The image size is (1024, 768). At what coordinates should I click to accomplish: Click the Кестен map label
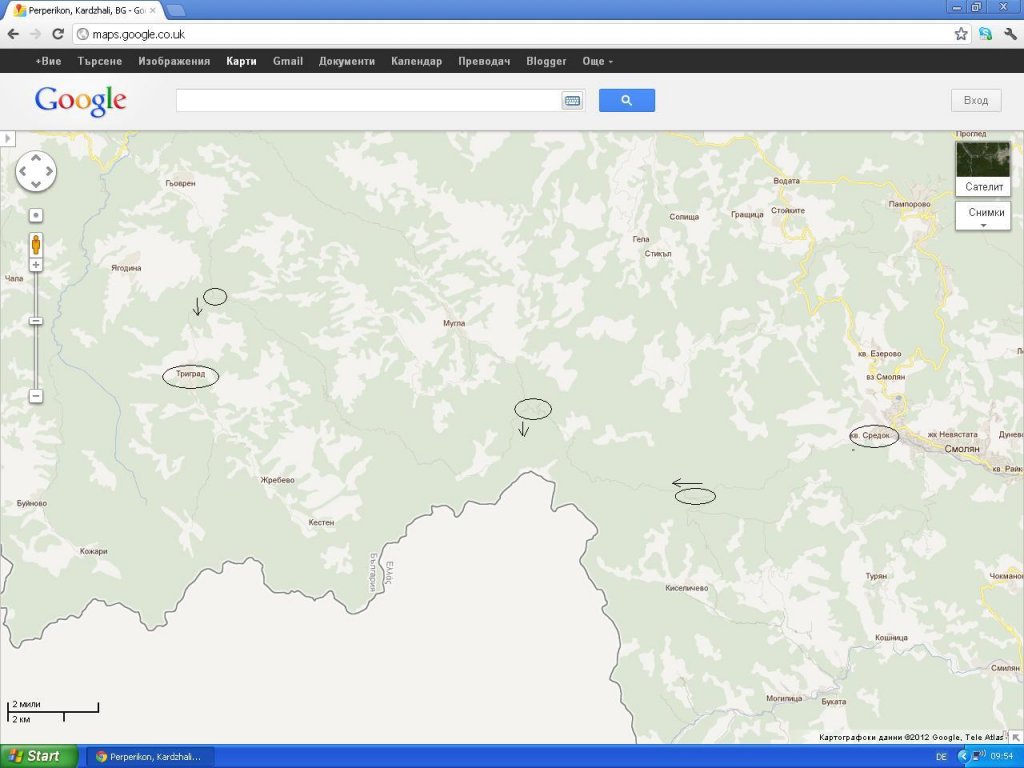click(321, 522)
